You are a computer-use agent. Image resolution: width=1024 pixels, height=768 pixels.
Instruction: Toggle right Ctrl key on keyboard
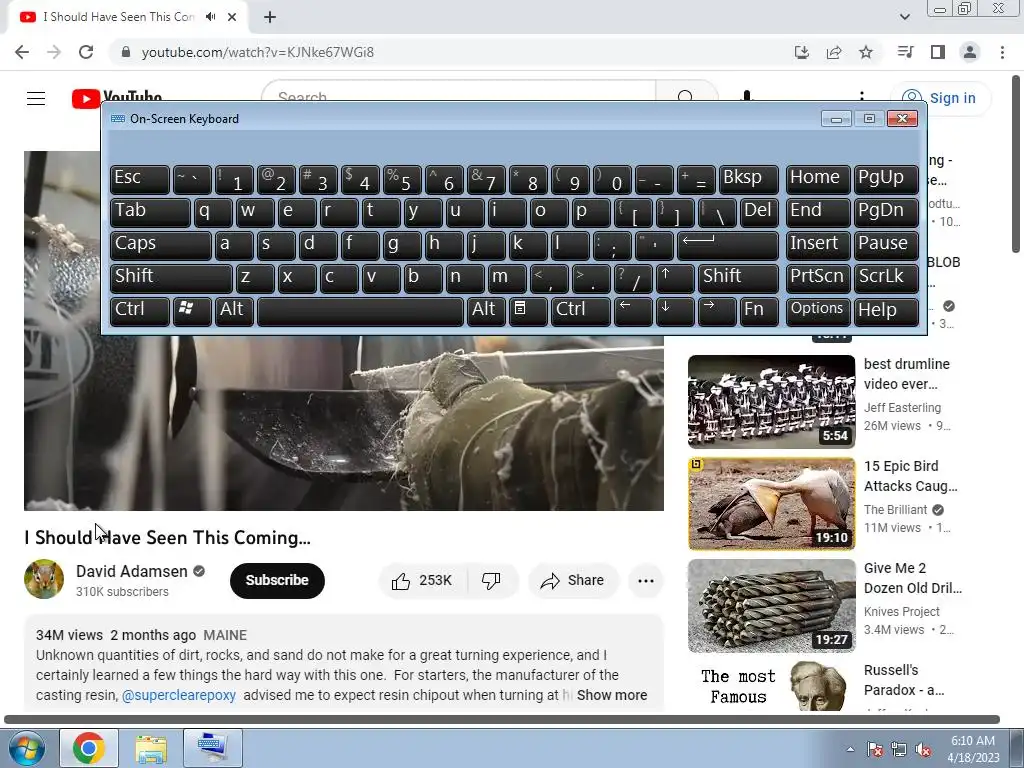(x=581, y=310)
